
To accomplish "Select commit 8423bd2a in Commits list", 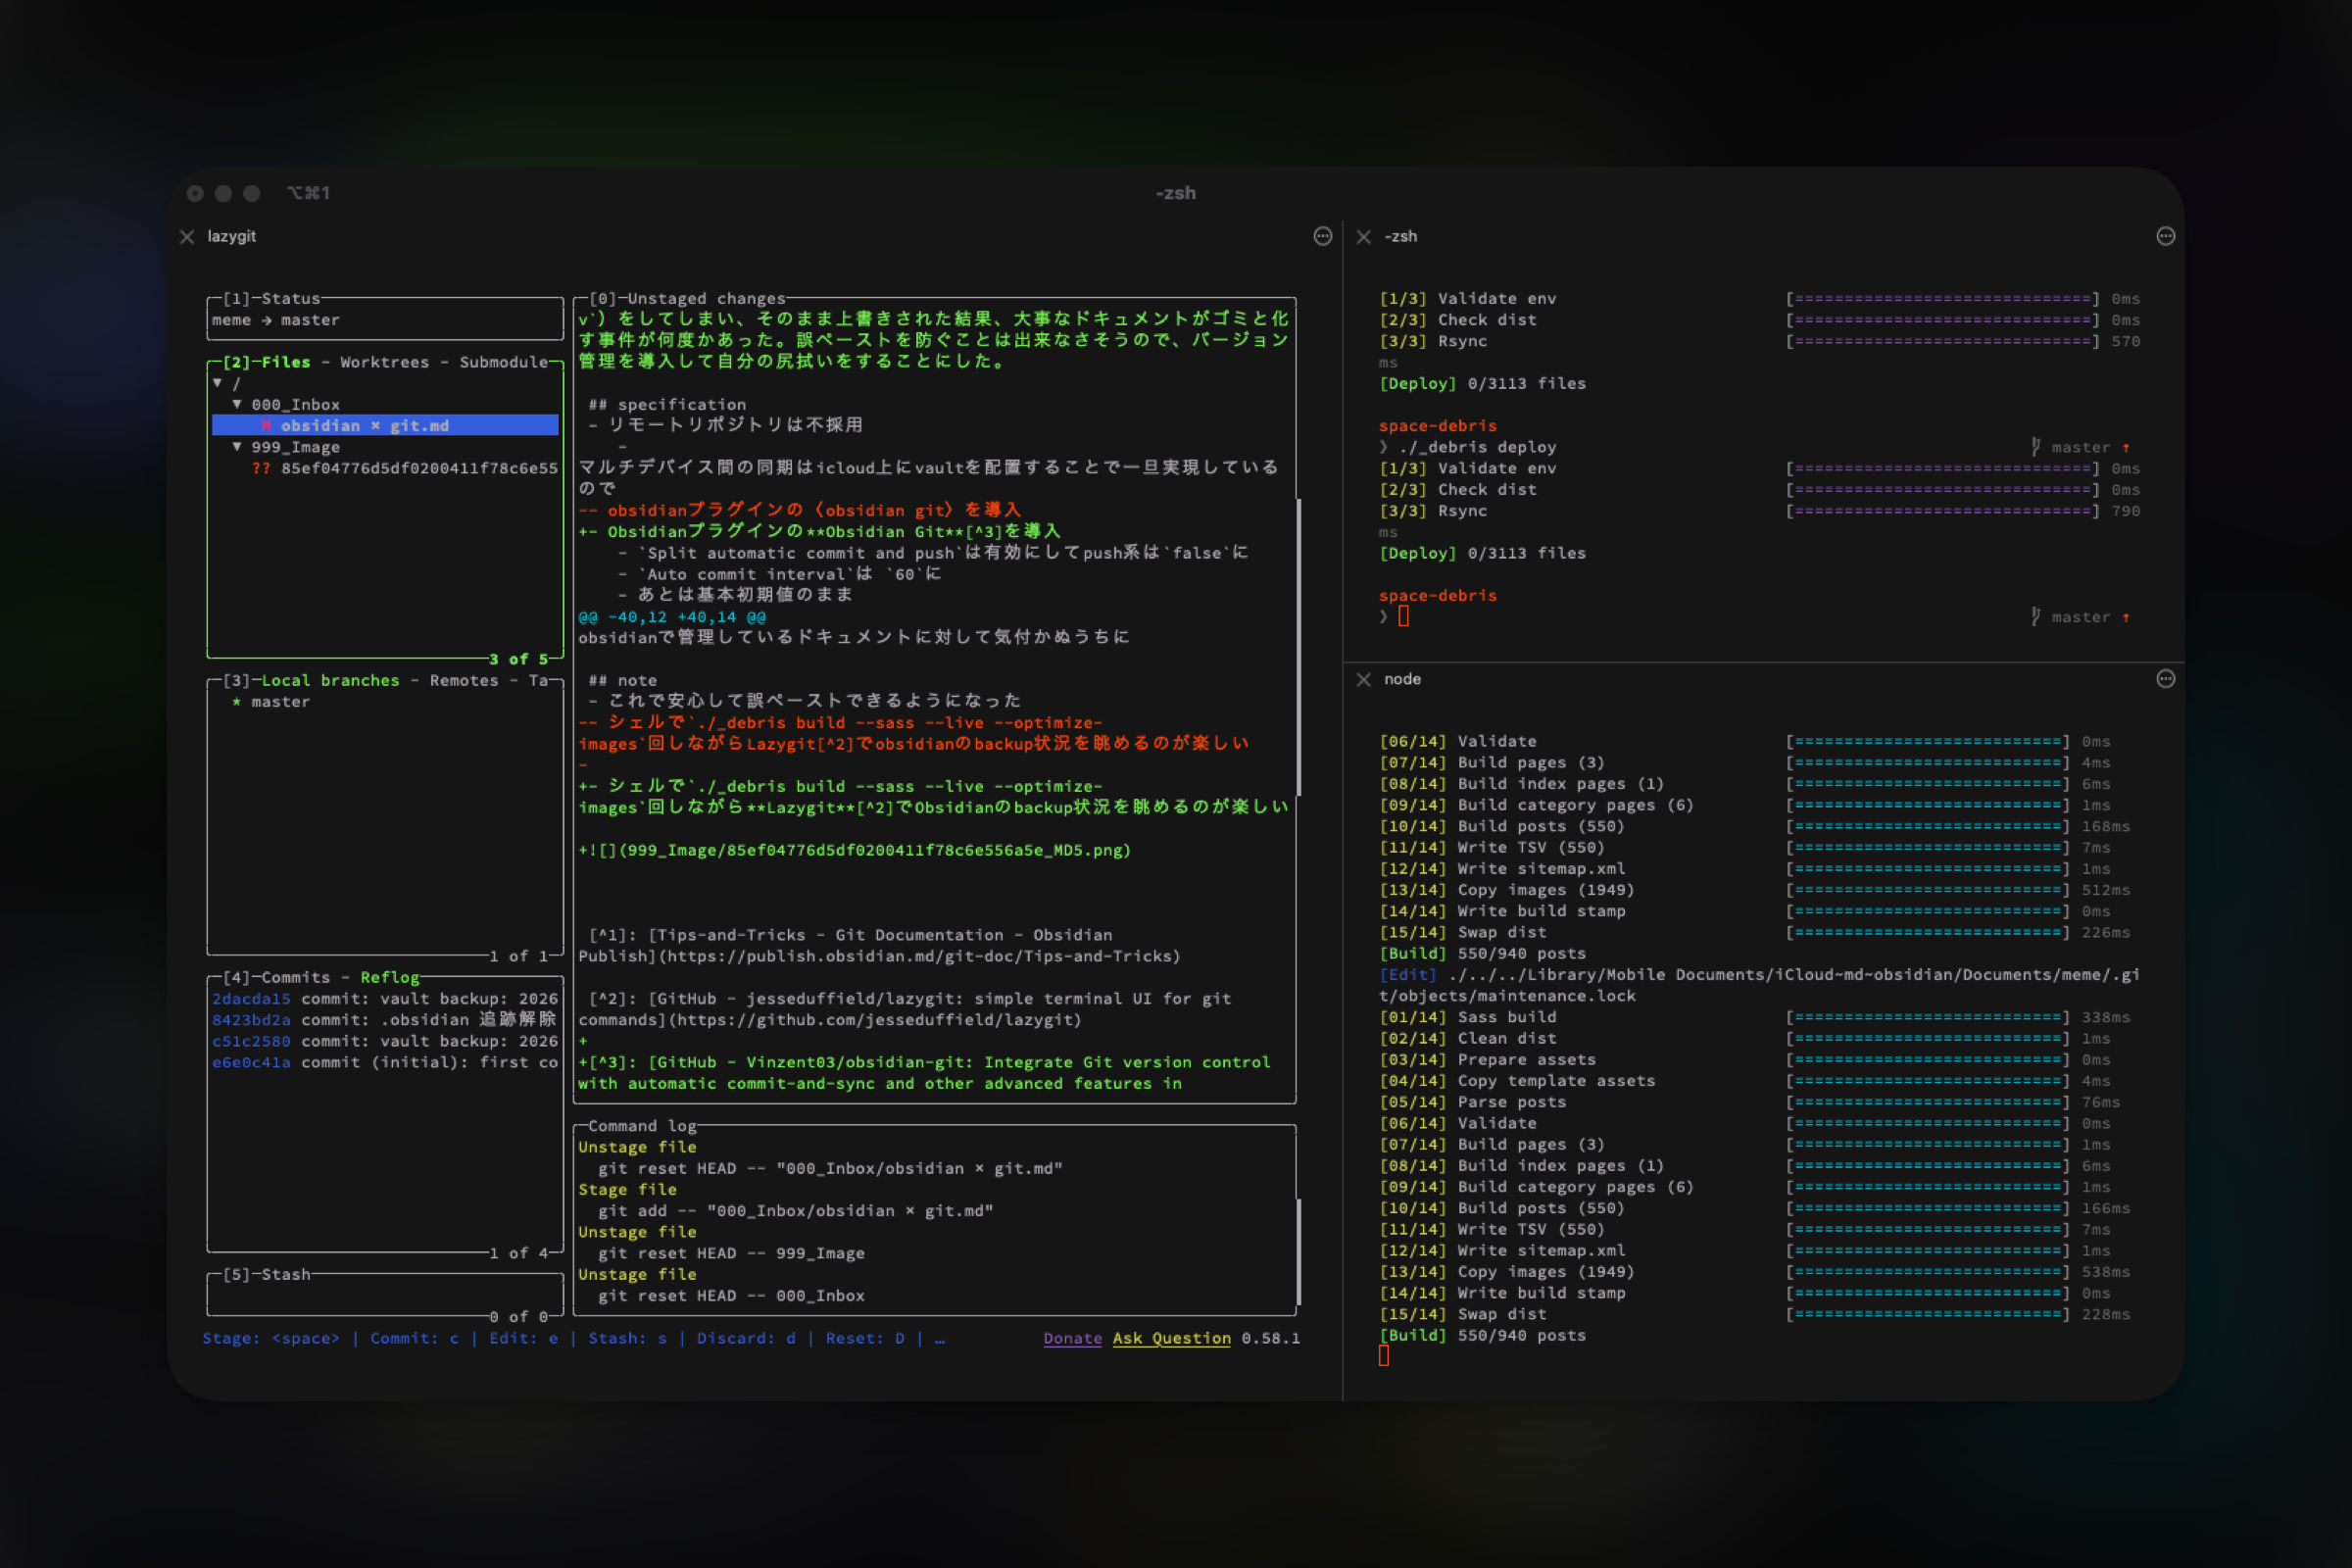I will tap(251, 1020).
